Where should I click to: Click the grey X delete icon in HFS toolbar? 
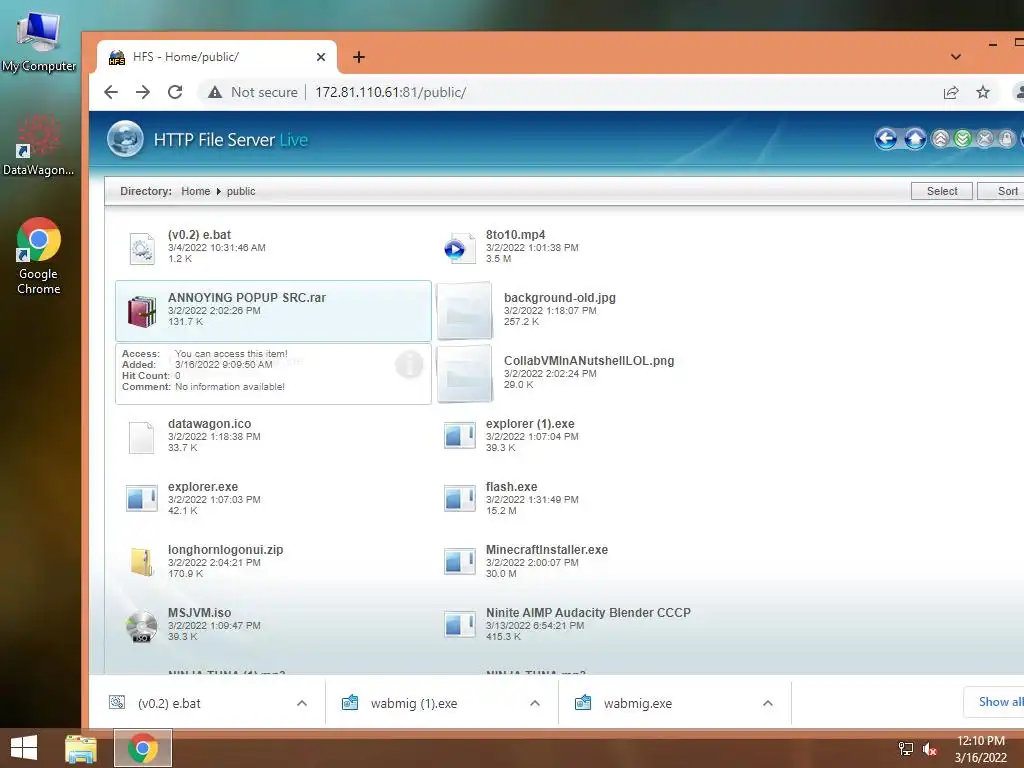[985, 138]
